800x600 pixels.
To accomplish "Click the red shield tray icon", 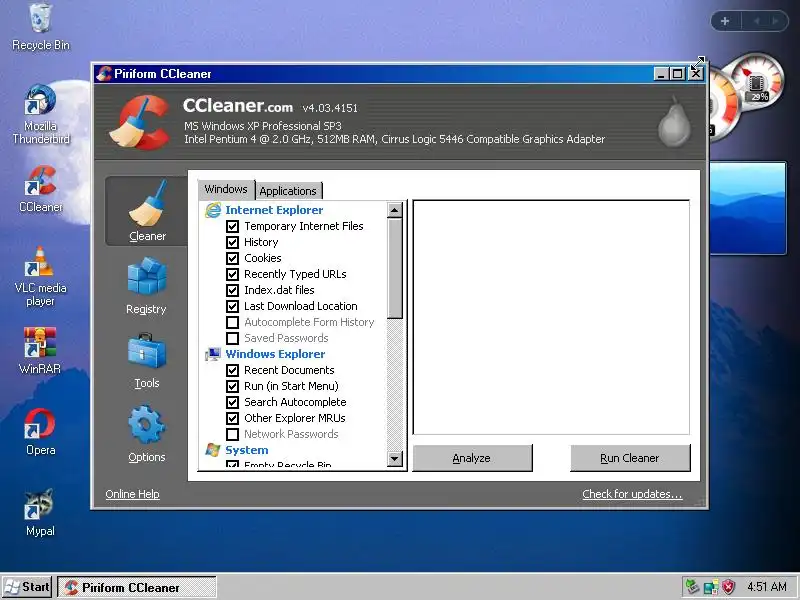I will [x=729, y=587].
